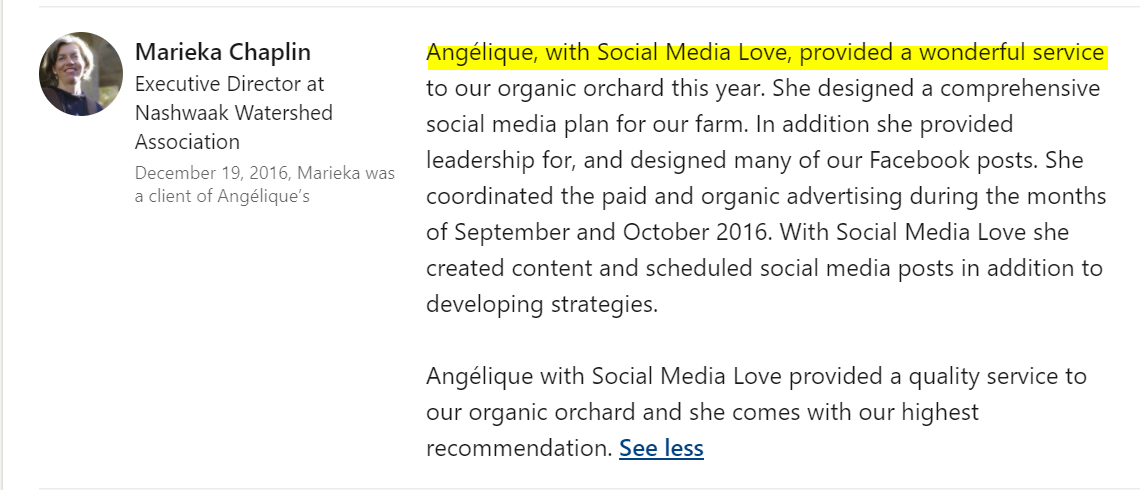Image resolution: width=1144 pixels, height=490 pixels.
Task: Click the word "comprehensive" in the first paragraph
Action: [x=1020, y=88]
